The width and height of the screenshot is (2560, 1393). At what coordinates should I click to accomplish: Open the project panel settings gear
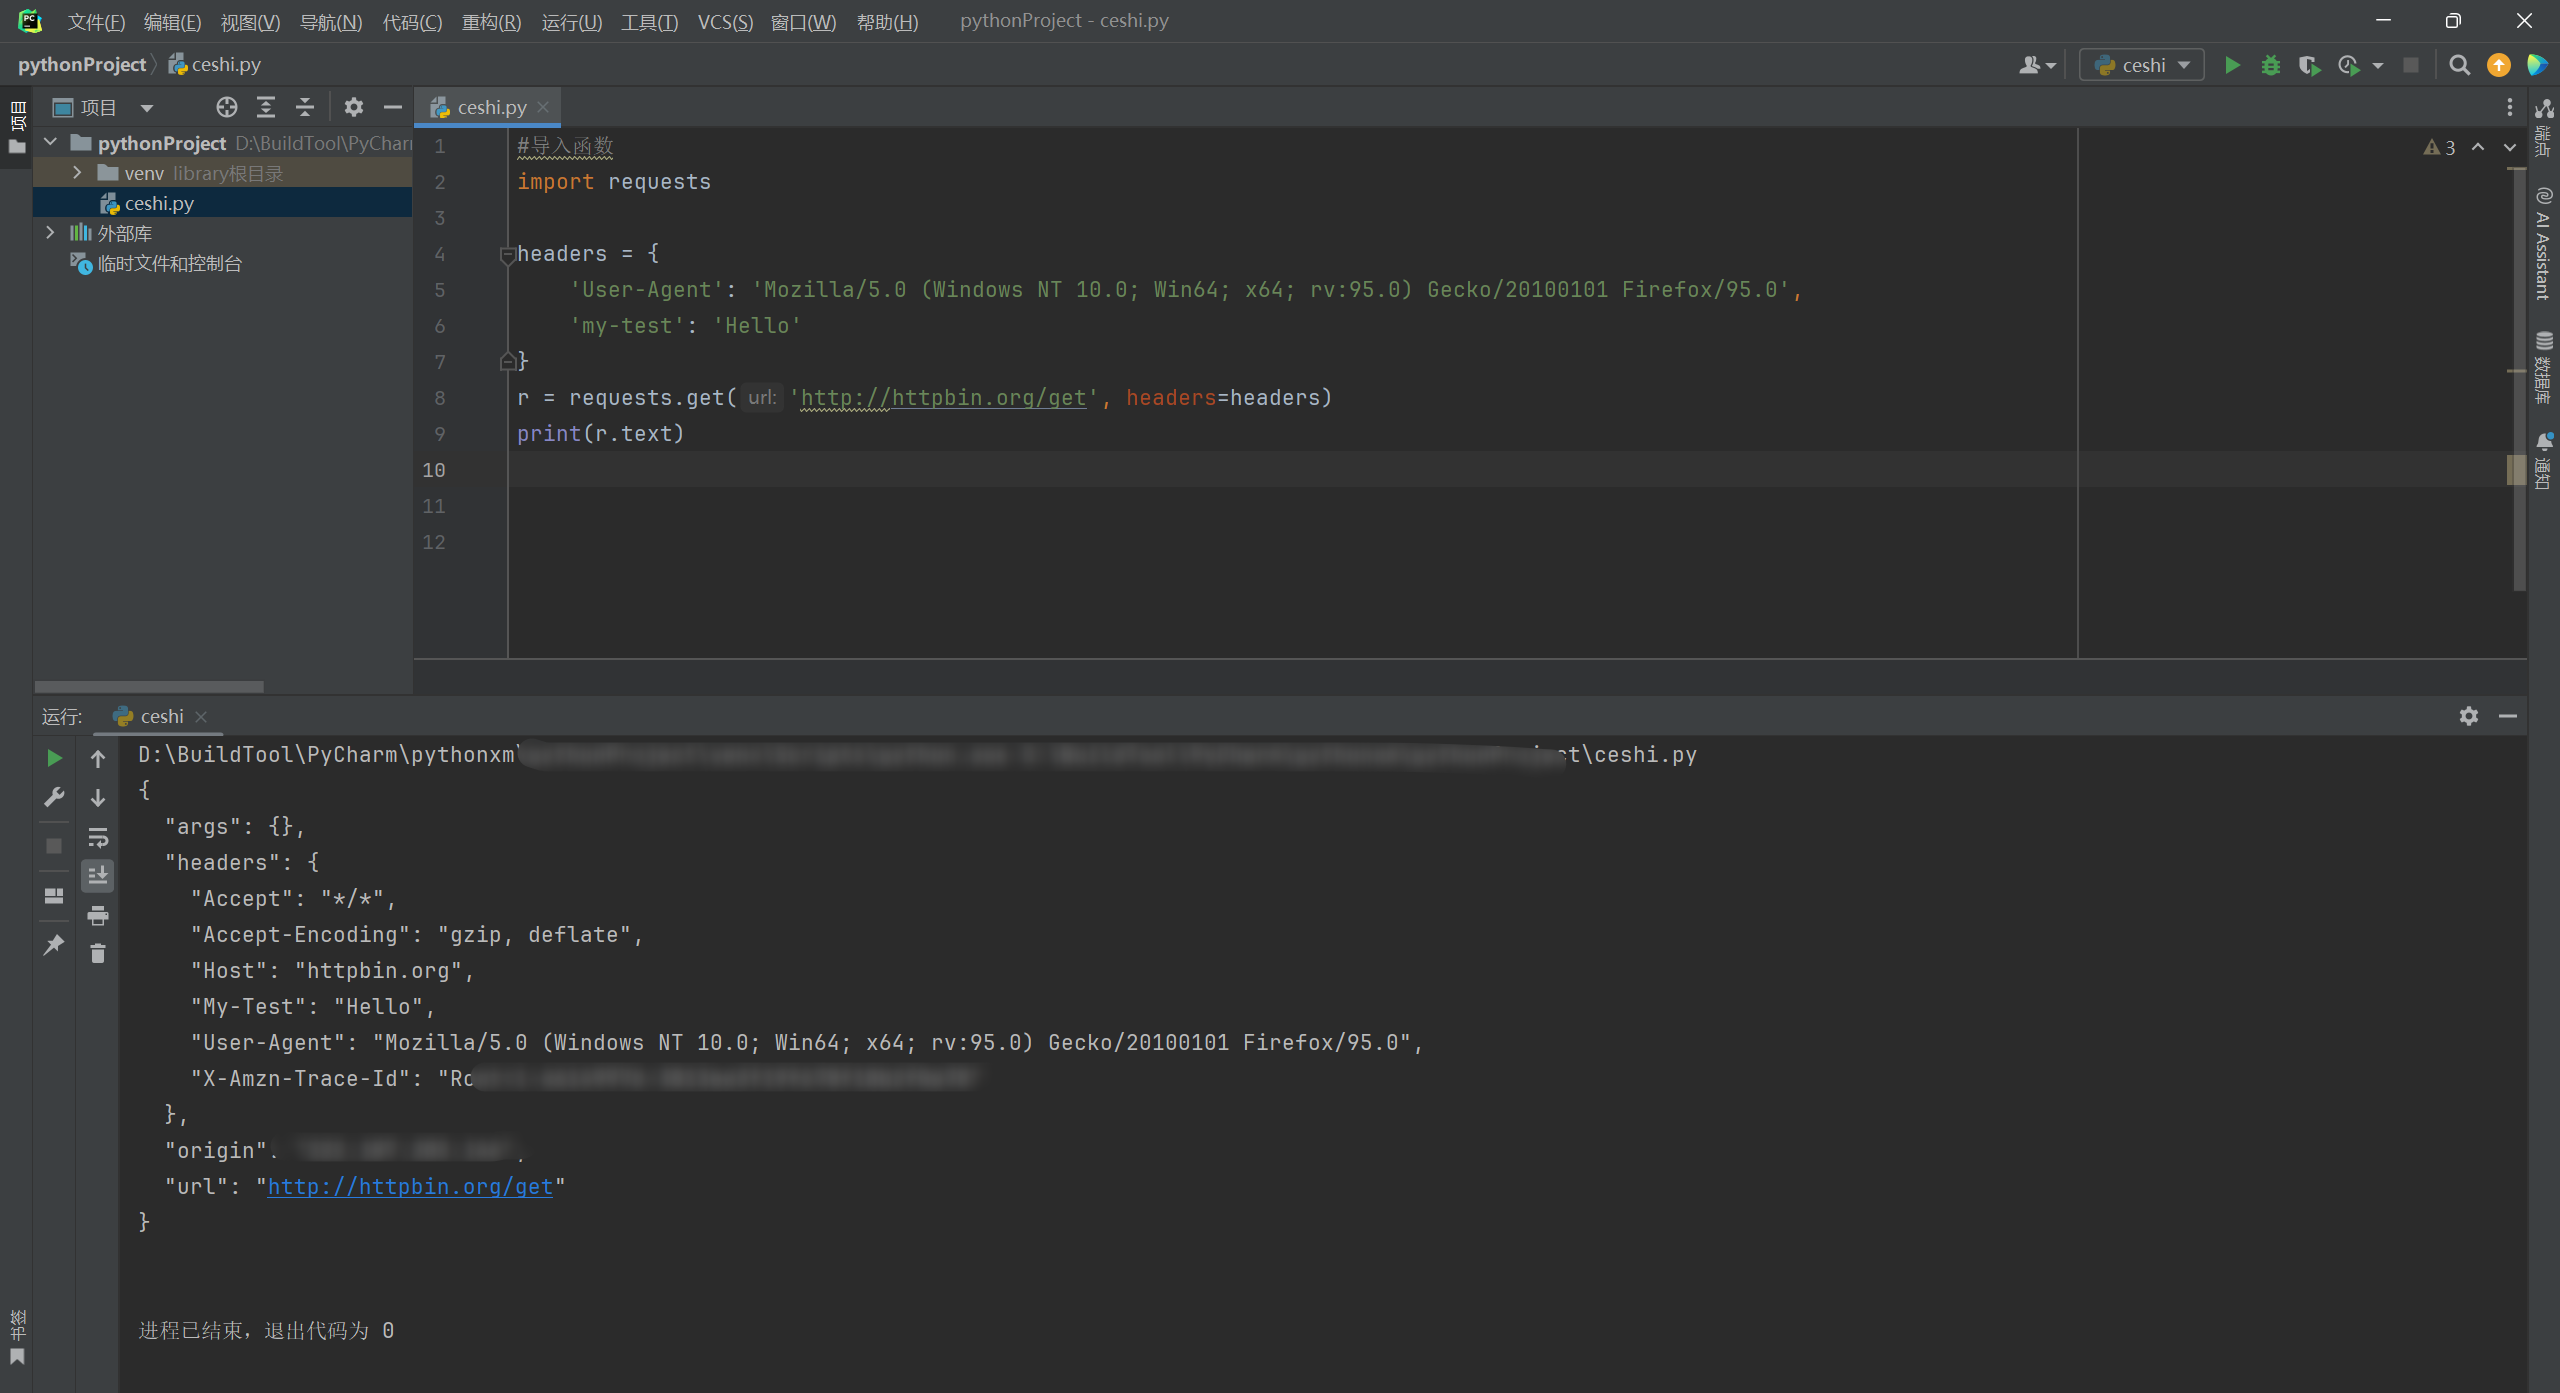click(354, 107)
